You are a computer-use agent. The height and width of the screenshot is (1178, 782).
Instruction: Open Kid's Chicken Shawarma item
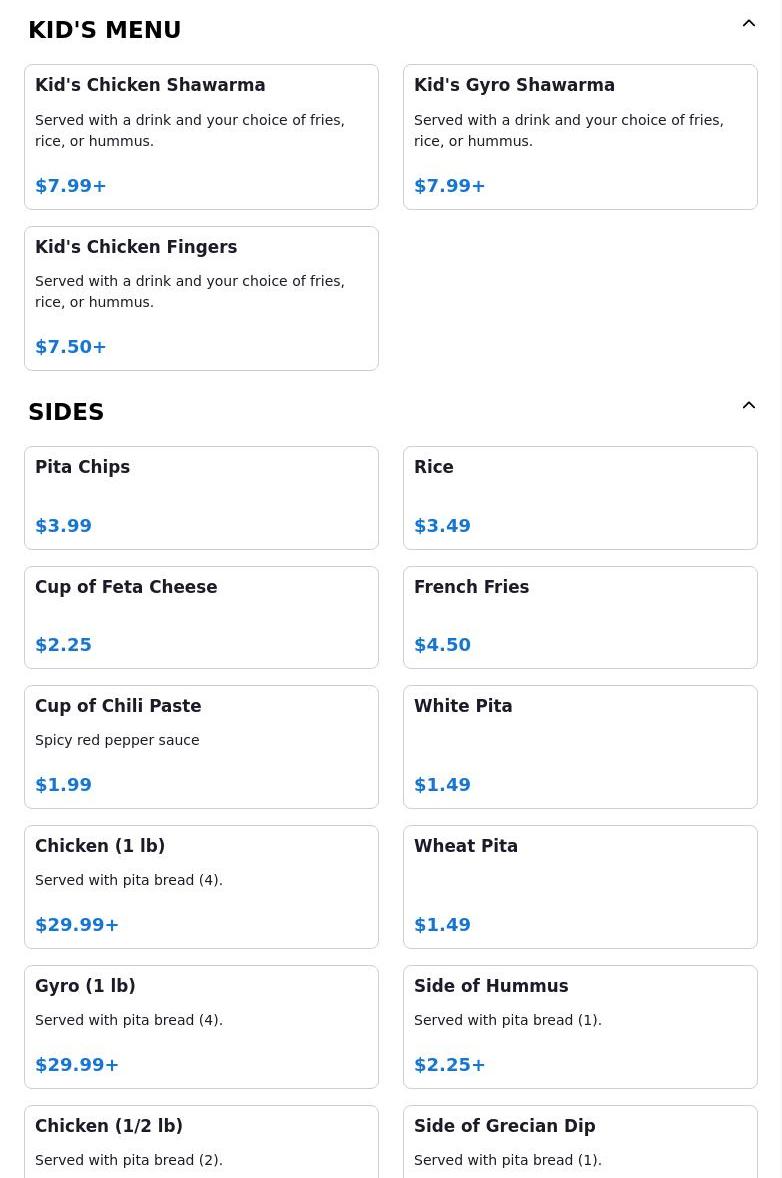pos(201,137)
